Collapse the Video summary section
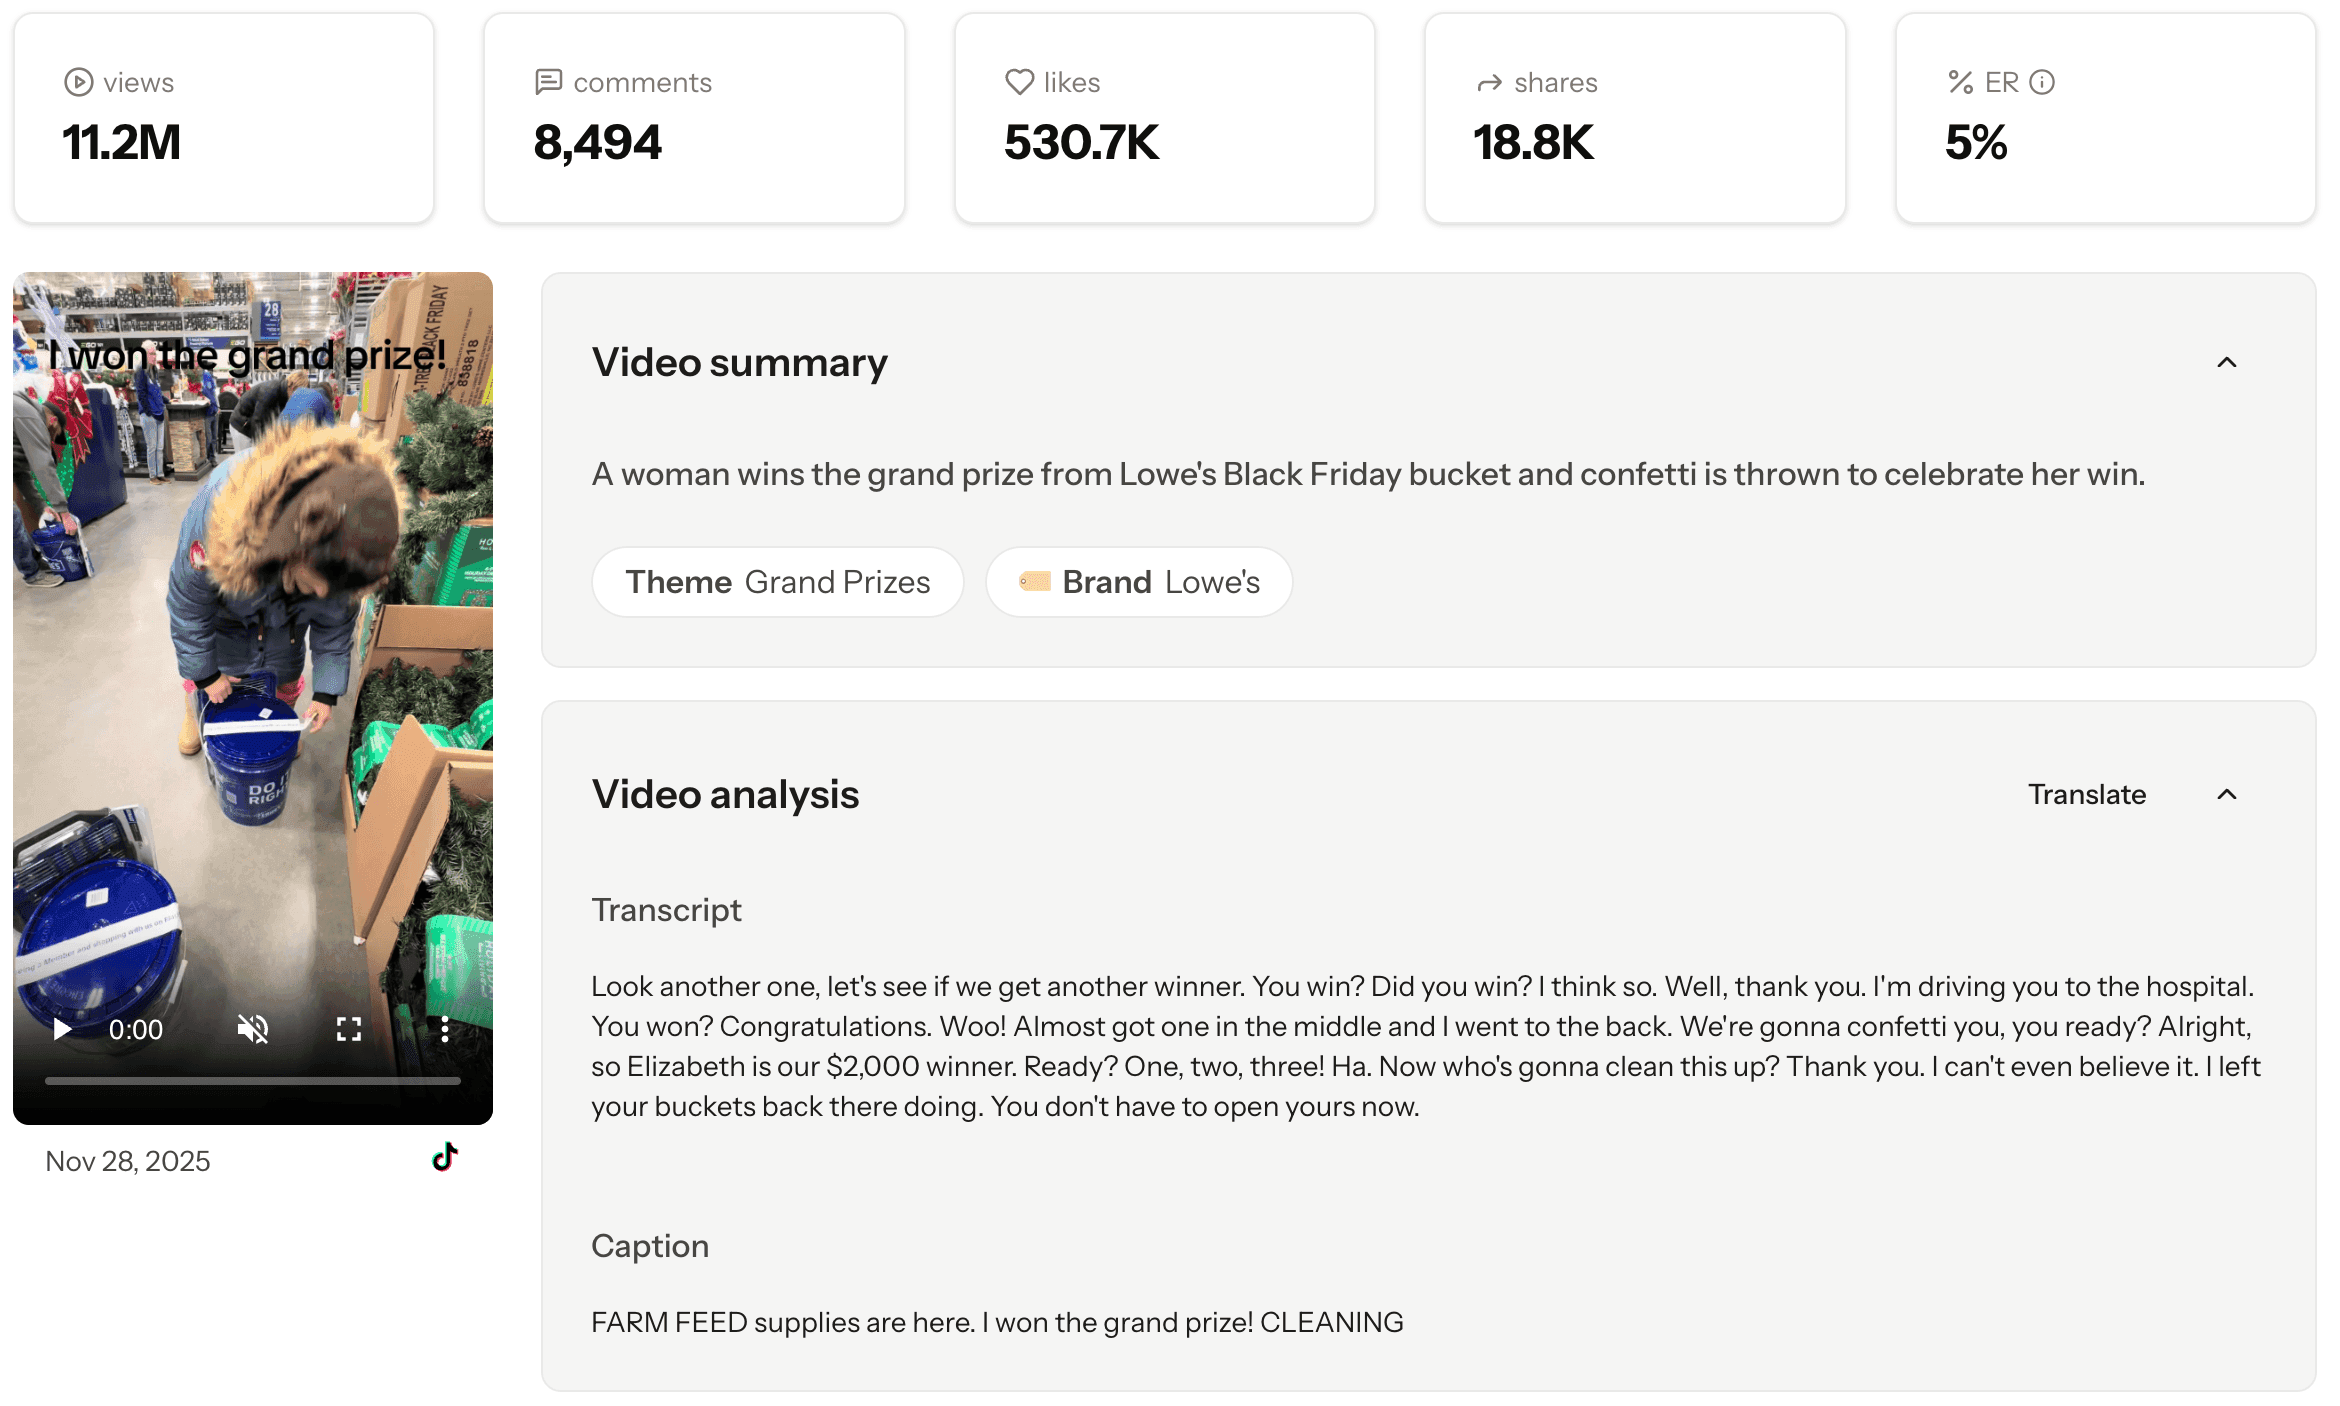This screenshot has height=1406, width=2340. coord(2226,362)
